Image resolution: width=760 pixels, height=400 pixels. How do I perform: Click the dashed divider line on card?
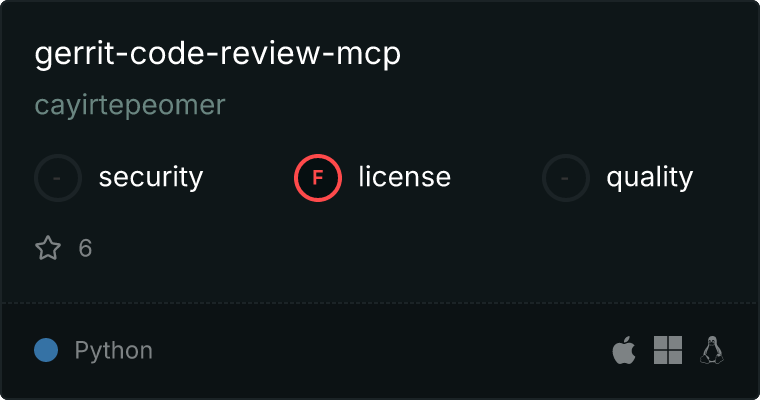pyautogui.click(x=380, y=303)
